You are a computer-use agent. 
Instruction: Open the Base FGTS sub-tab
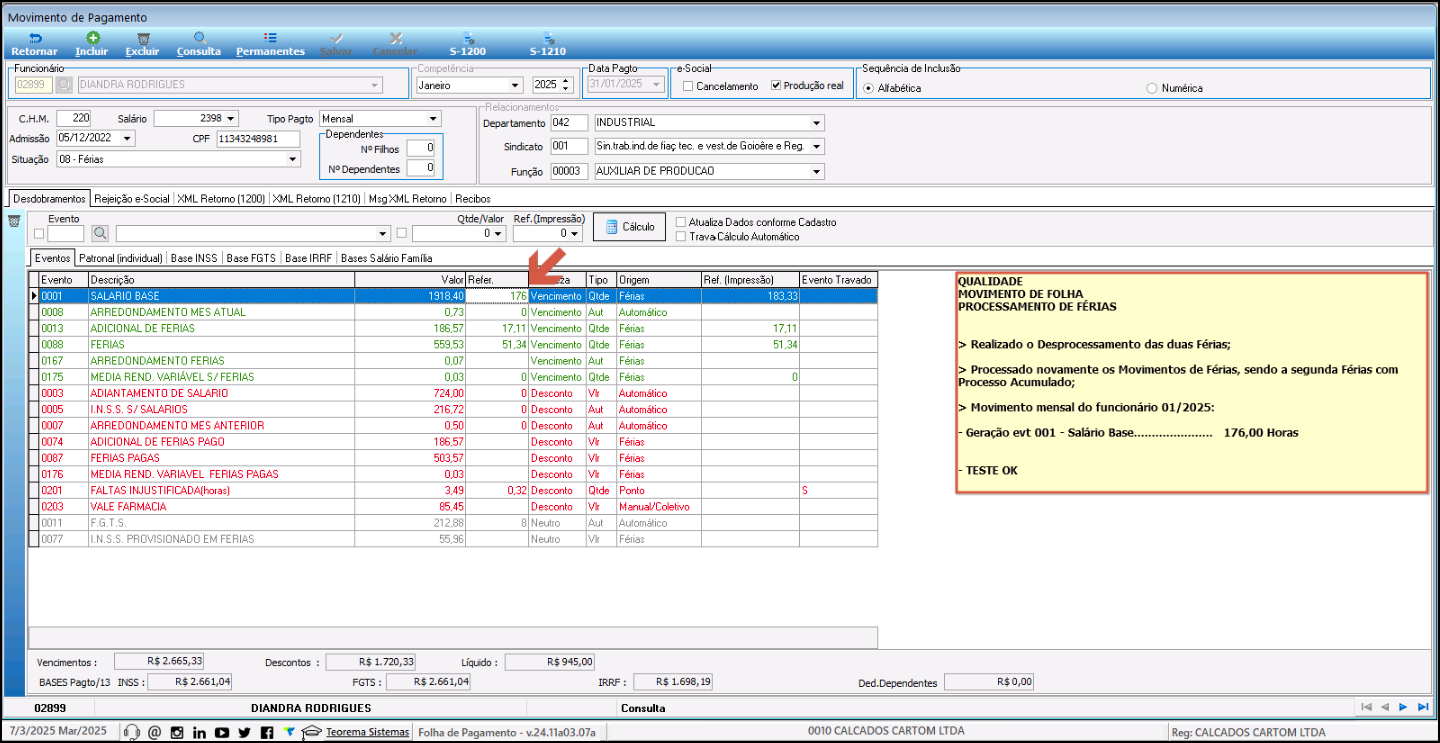coord(251,258)
